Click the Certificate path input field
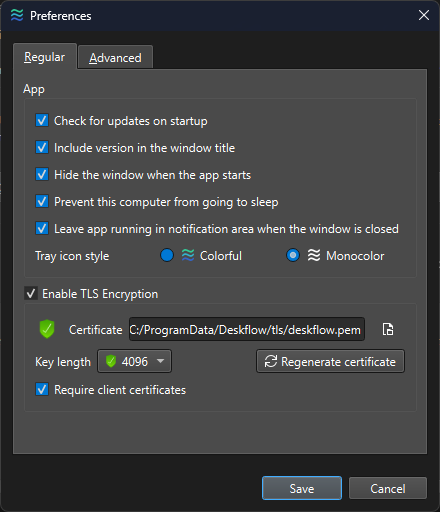 (247, 329)
